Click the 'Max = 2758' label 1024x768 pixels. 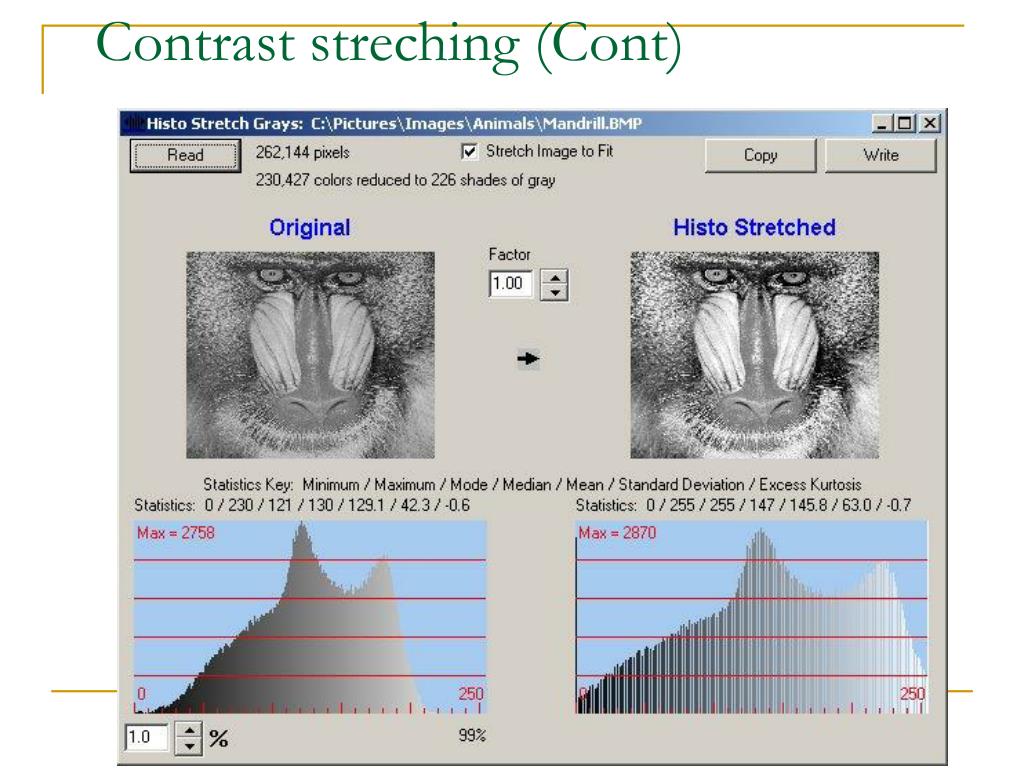click(176, 533)
